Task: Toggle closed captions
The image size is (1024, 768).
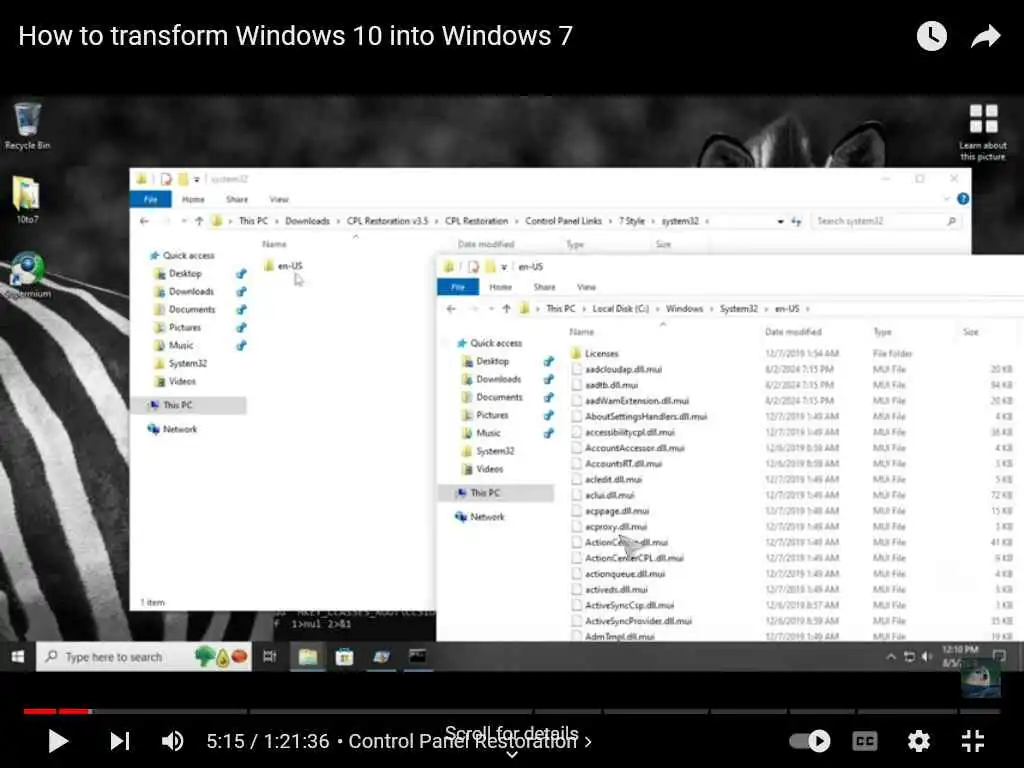Action: [865, 741]
